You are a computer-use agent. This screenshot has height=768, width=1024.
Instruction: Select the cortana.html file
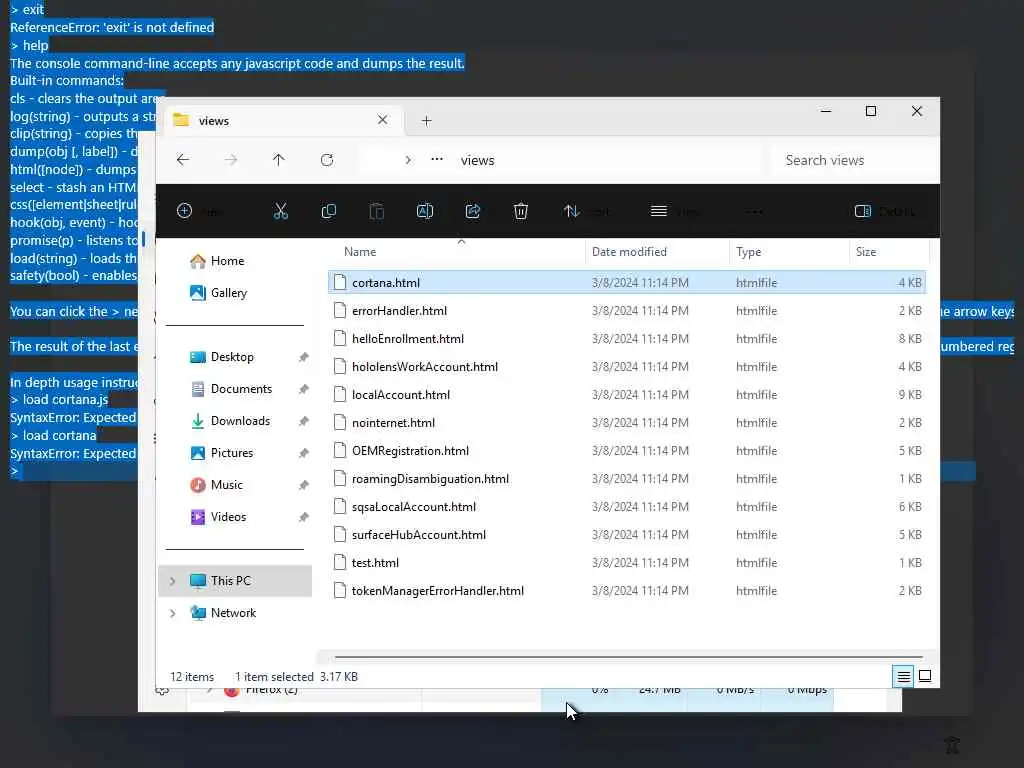tap(627, 282)
